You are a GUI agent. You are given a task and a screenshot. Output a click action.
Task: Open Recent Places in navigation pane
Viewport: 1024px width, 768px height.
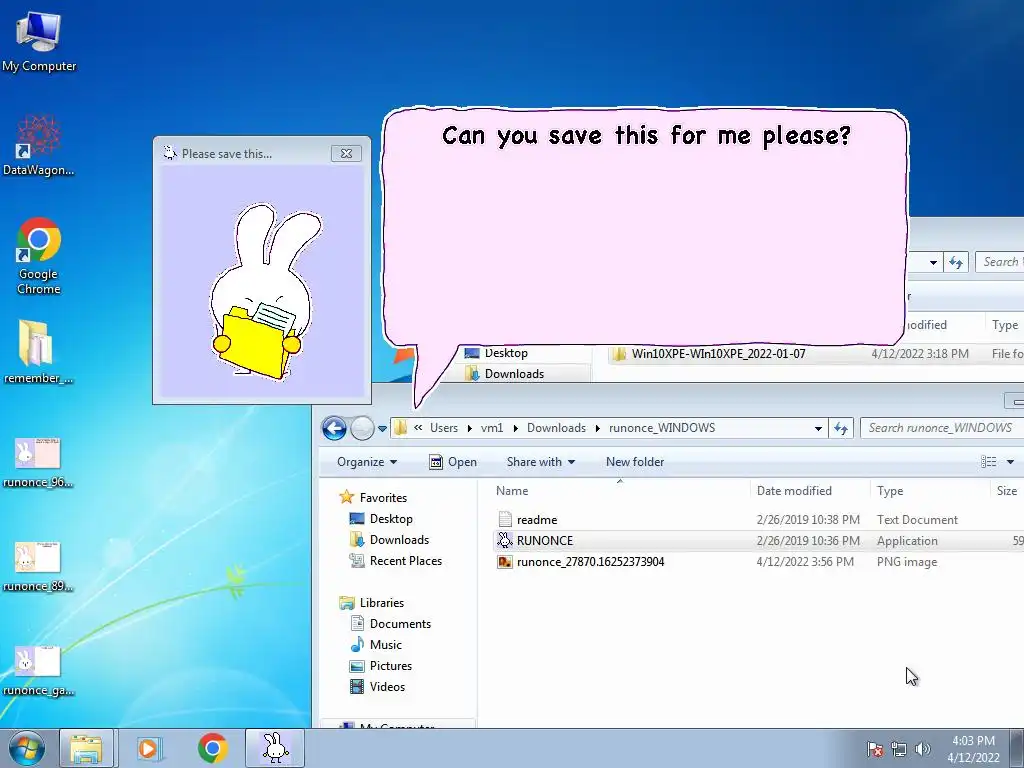pos(406,560)
